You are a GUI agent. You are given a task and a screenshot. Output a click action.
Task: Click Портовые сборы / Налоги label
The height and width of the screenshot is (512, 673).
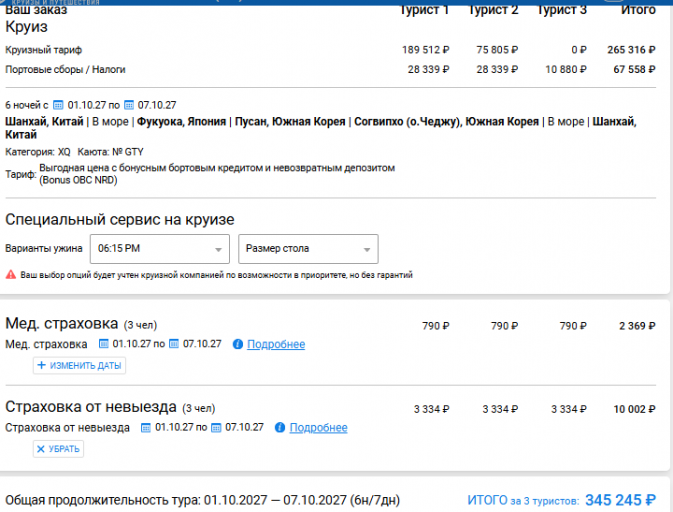(65, 70)
